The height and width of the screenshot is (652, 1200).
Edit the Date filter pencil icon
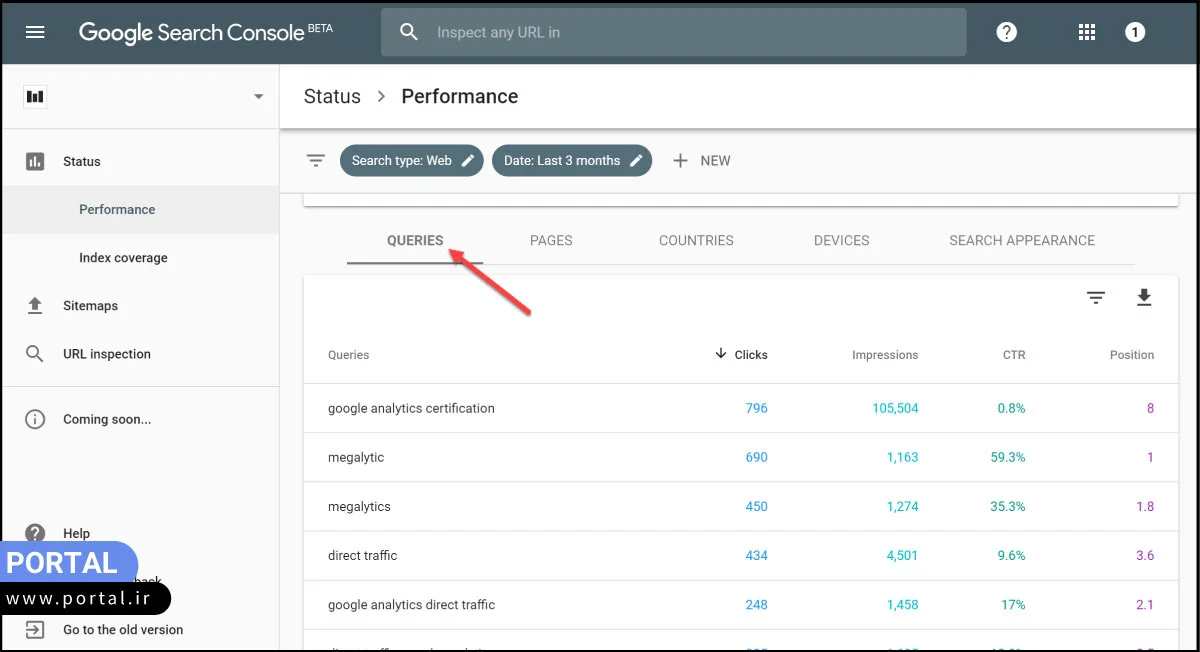point(637,160)
